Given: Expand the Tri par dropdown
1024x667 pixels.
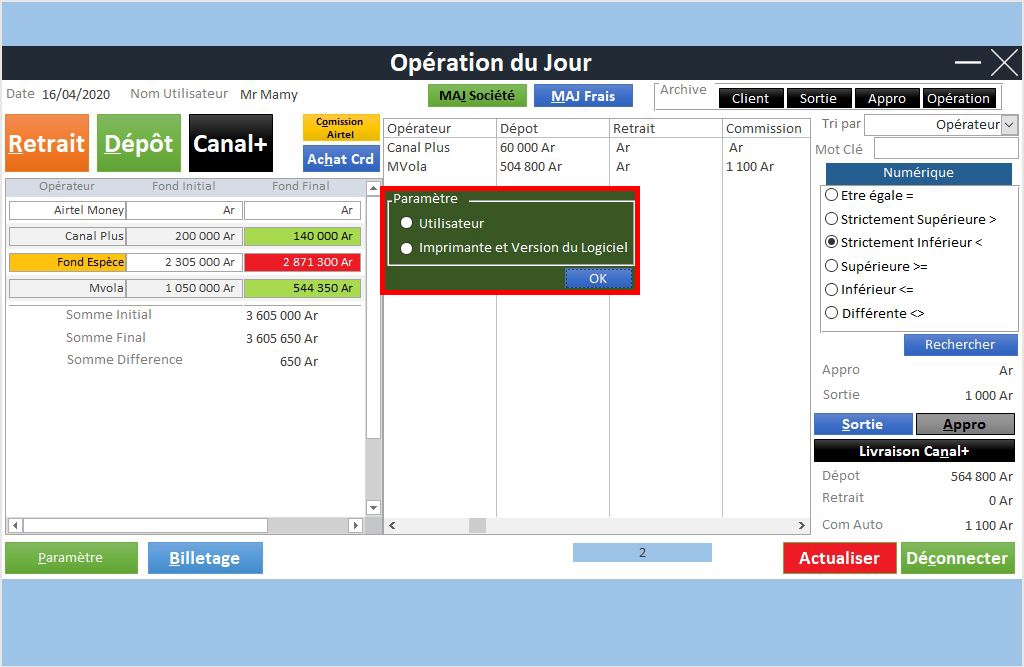Looking at the screenshot, I should click(x=1008, y=125).
